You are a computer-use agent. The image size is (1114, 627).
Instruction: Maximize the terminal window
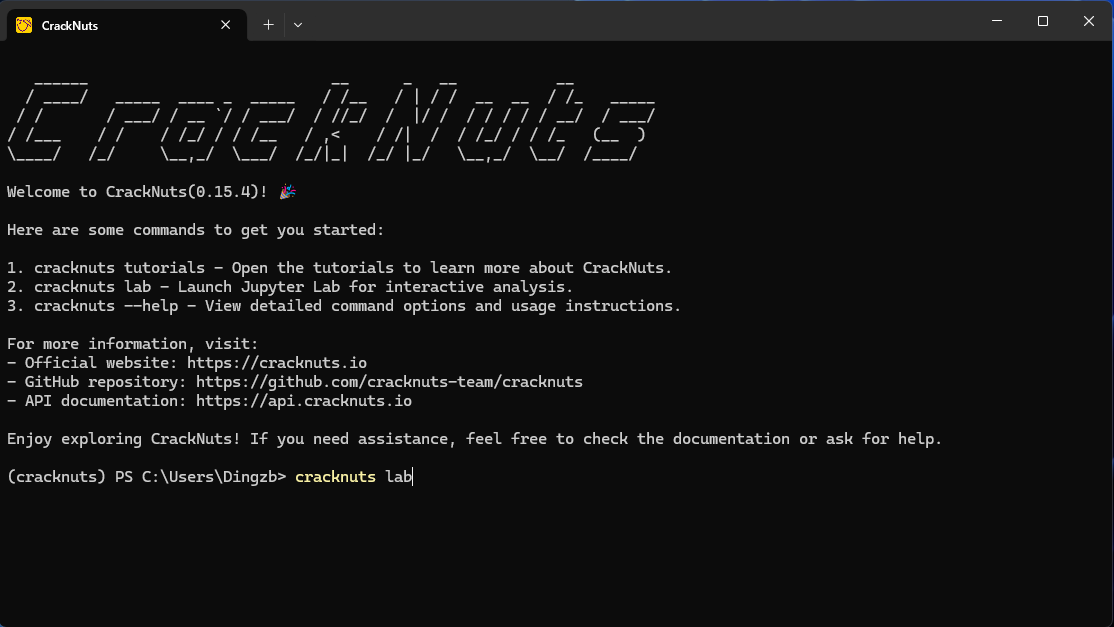click(x=1042, y=21)
